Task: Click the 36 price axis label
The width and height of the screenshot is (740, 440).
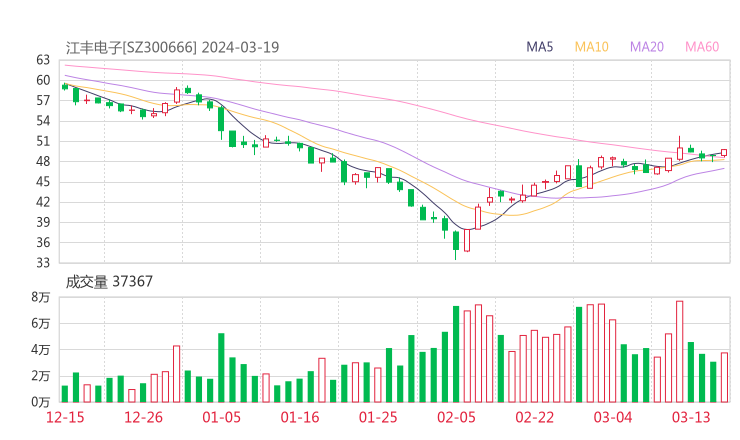Action: 43,242
